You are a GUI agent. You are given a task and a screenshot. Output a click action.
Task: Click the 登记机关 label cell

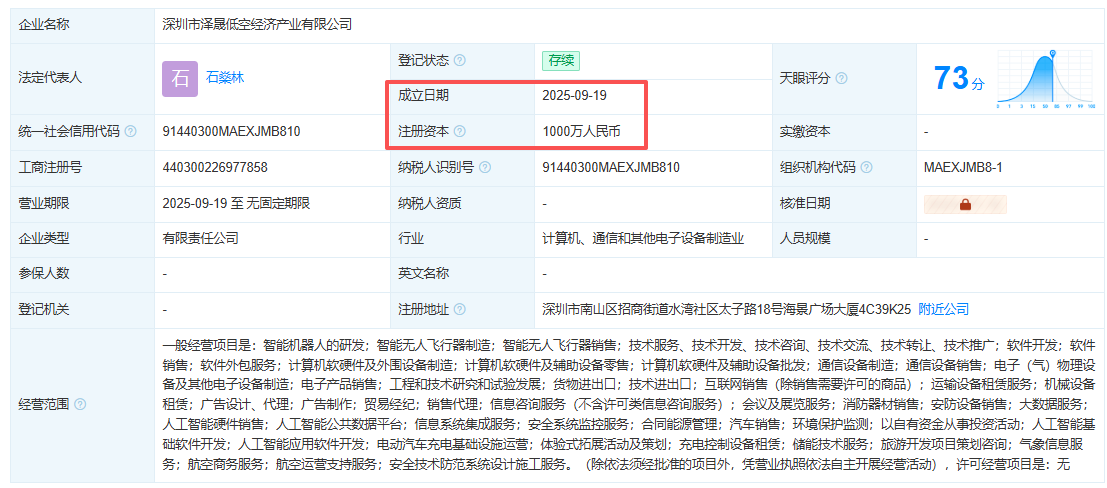[x=83, y=309]
